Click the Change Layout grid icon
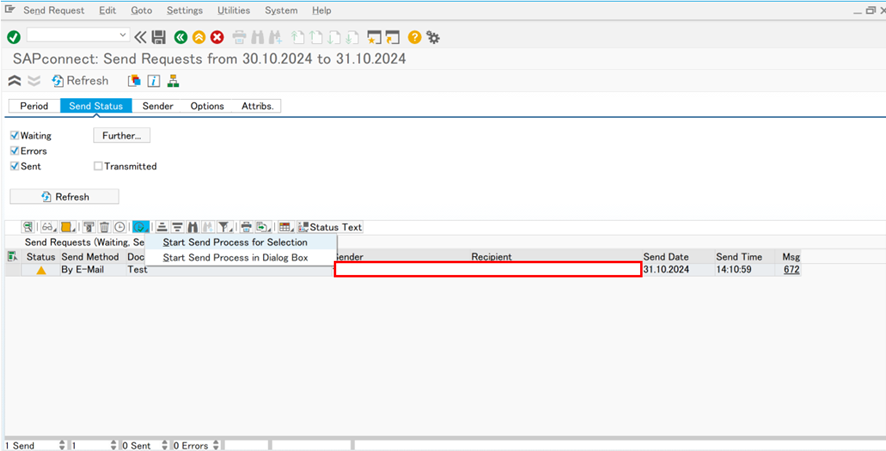Image resolution: width=886 pixels, height=451 pixels. pos(286,227)
